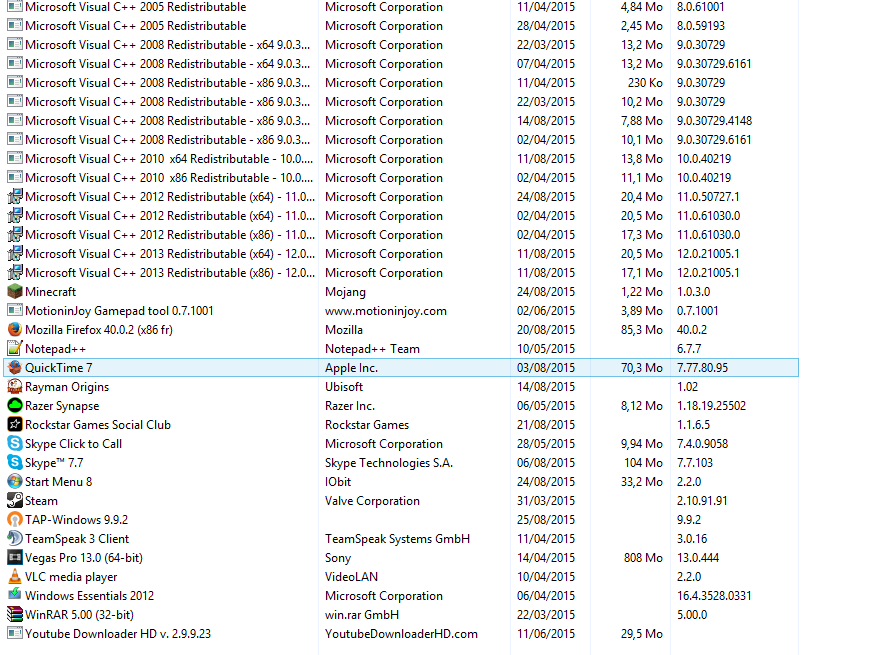The width and height of the screenshot is (885, 655).
Task: Click the TeamSpeak 3 Client icon
Action: (15, 539)
